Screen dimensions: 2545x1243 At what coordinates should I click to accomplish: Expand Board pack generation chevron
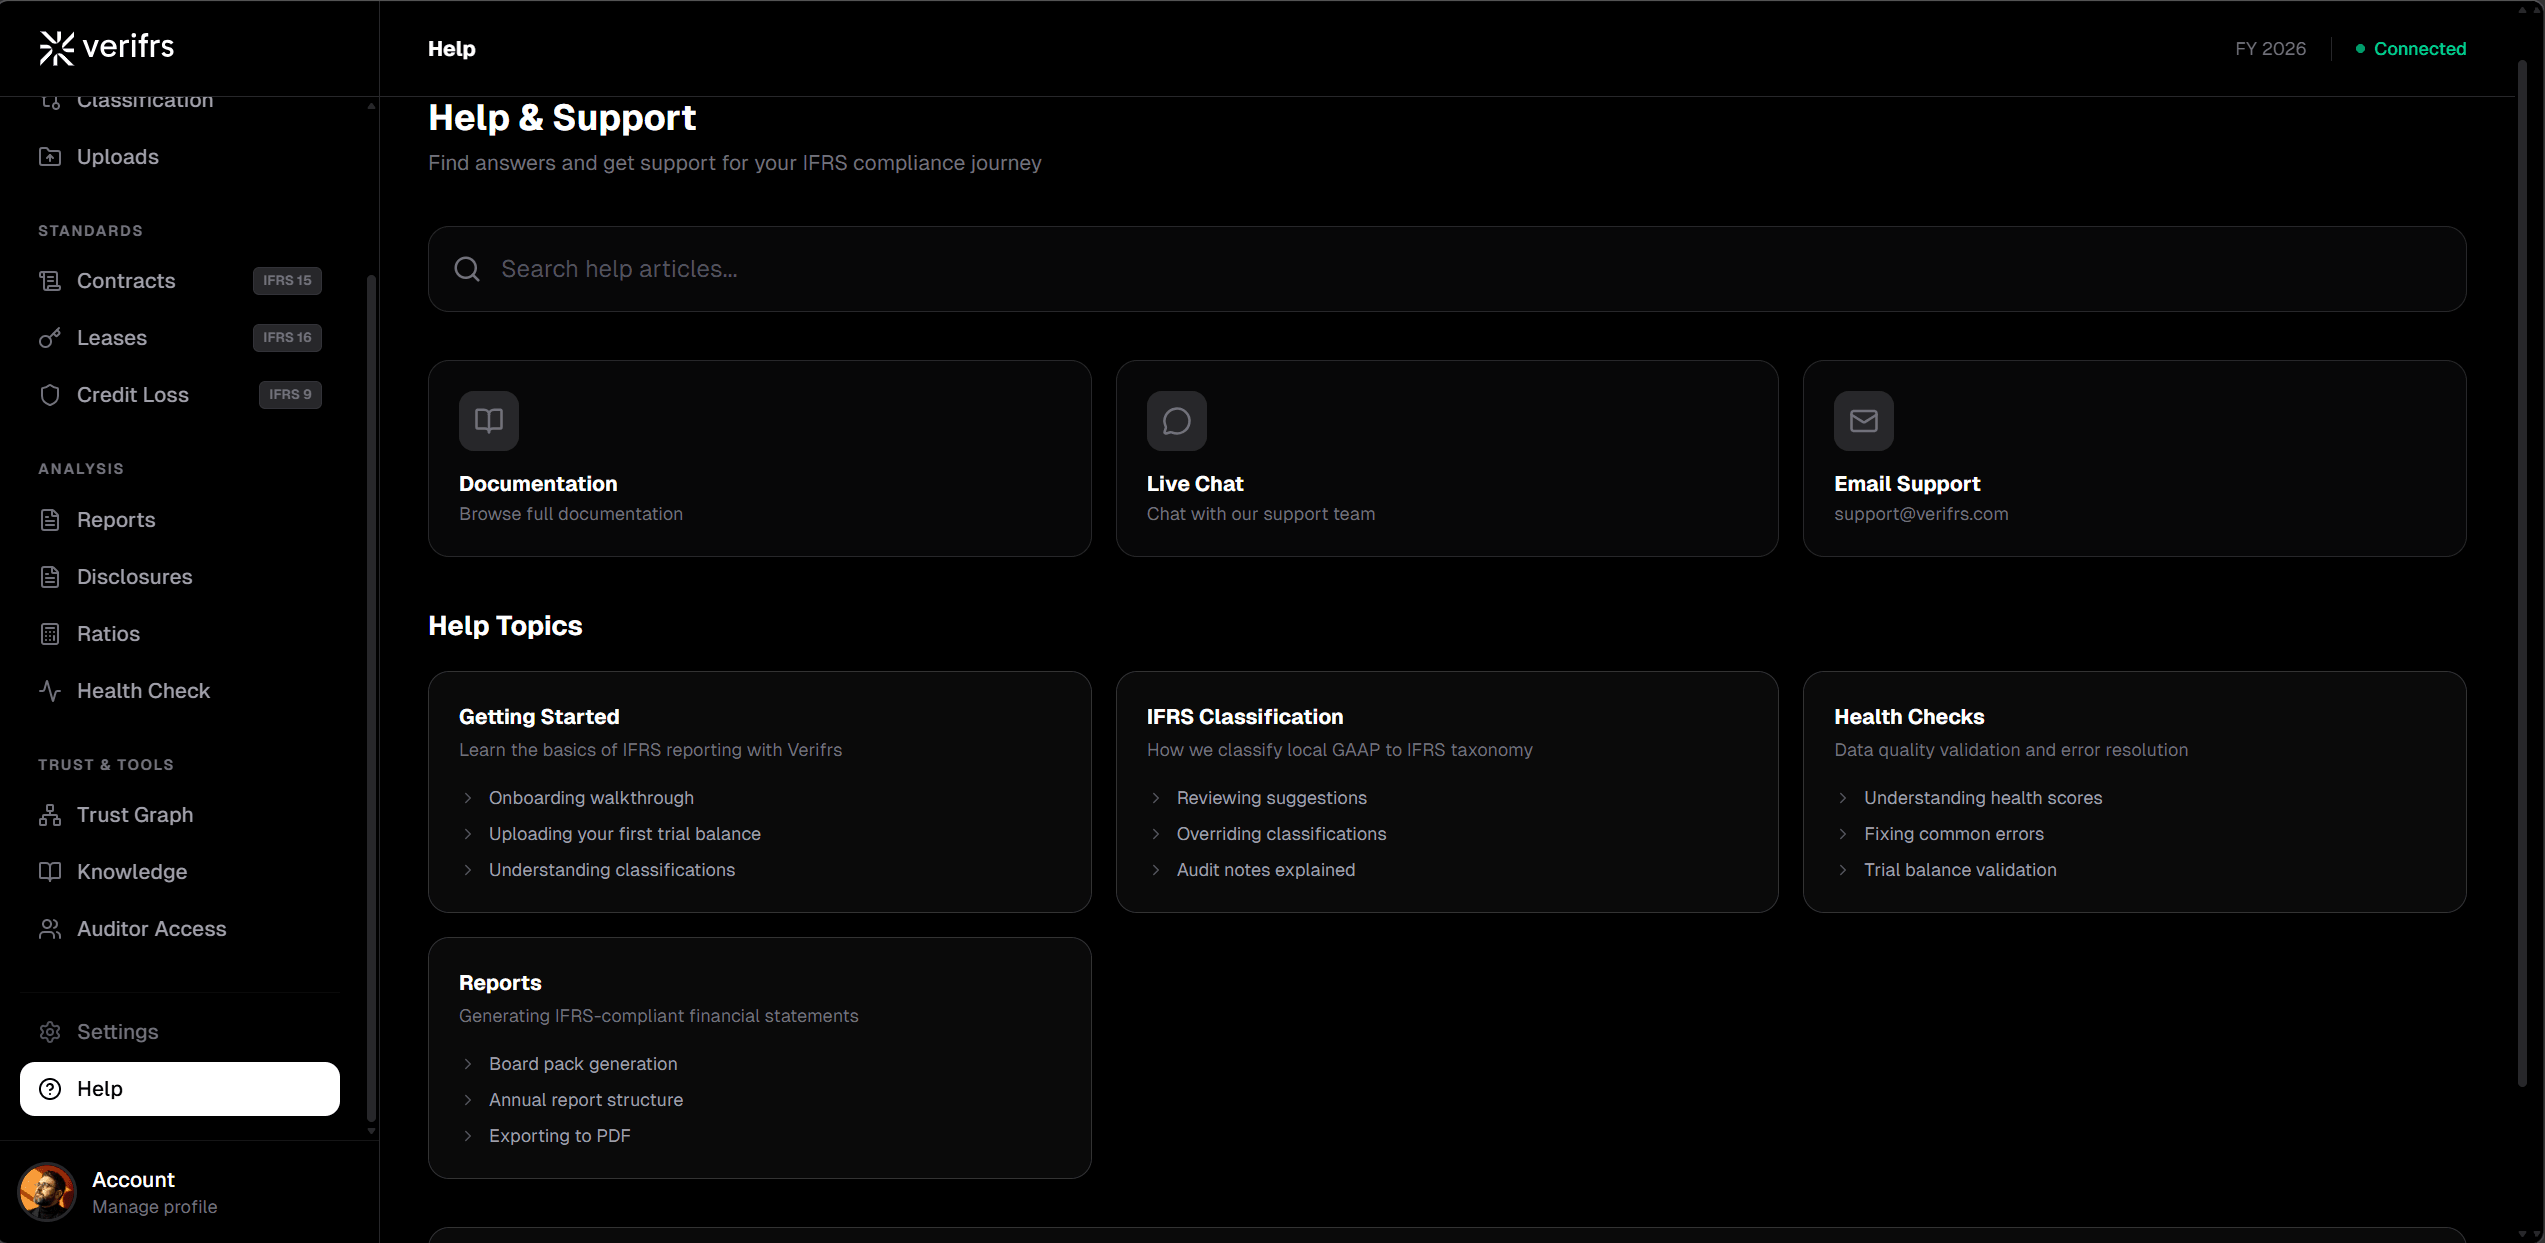click(x=468, y=1064)
